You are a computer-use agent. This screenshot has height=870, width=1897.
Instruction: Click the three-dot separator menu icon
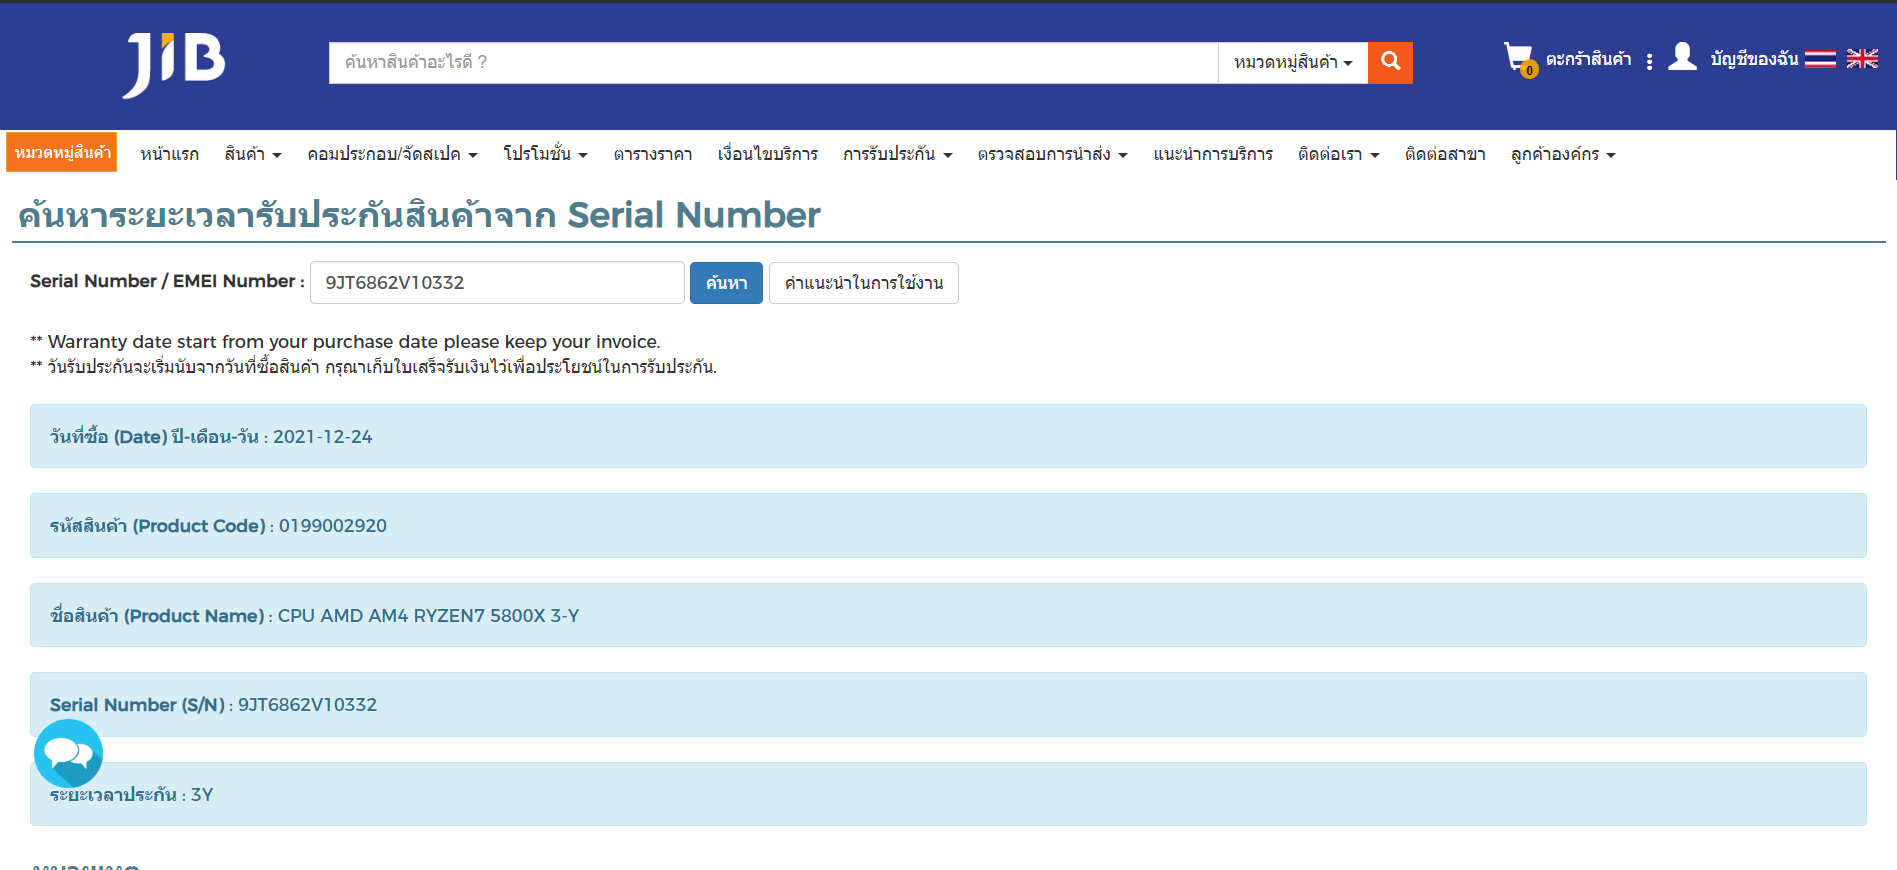(x=1649, y=62)
